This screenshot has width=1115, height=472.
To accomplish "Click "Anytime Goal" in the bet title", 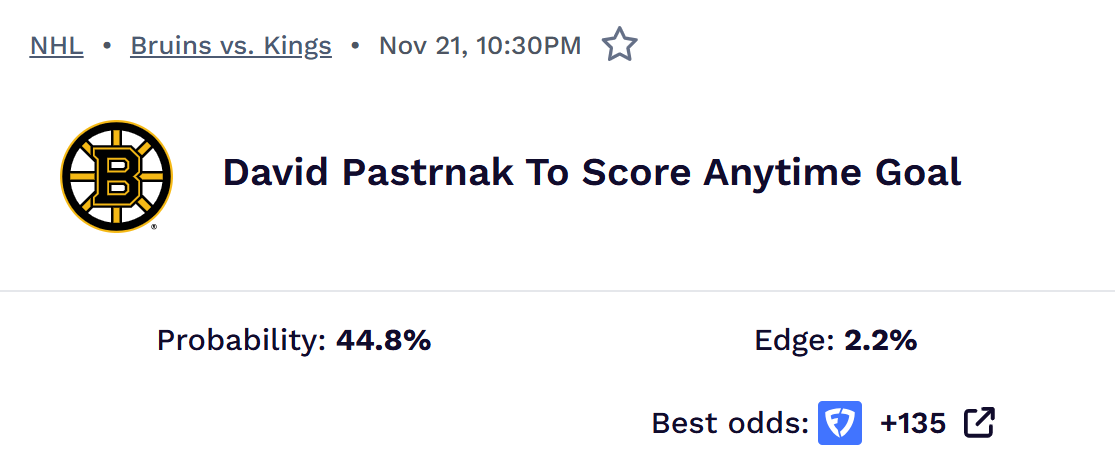I will [x=832, y=173].
